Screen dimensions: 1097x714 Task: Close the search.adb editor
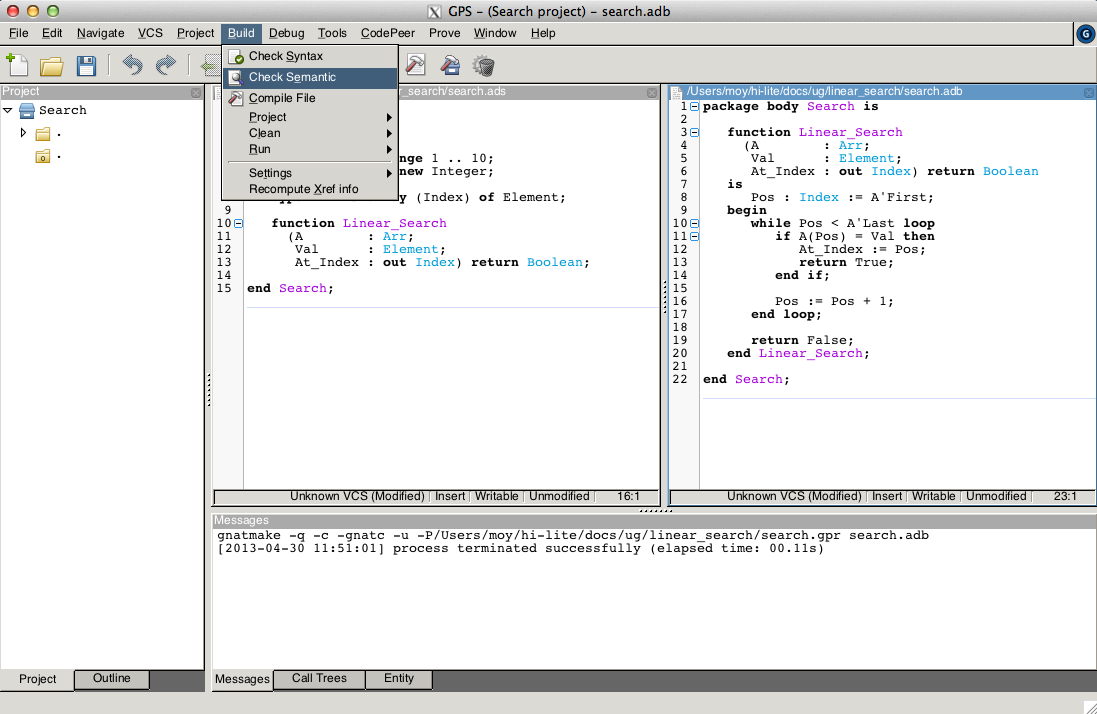tap(1089, 92)
